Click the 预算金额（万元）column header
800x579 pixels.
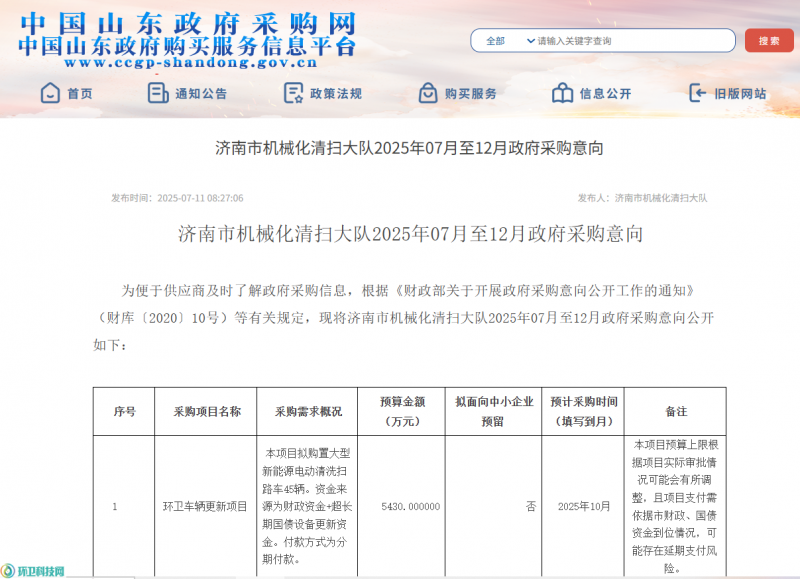pyautogui.click(x=402, y=412)
